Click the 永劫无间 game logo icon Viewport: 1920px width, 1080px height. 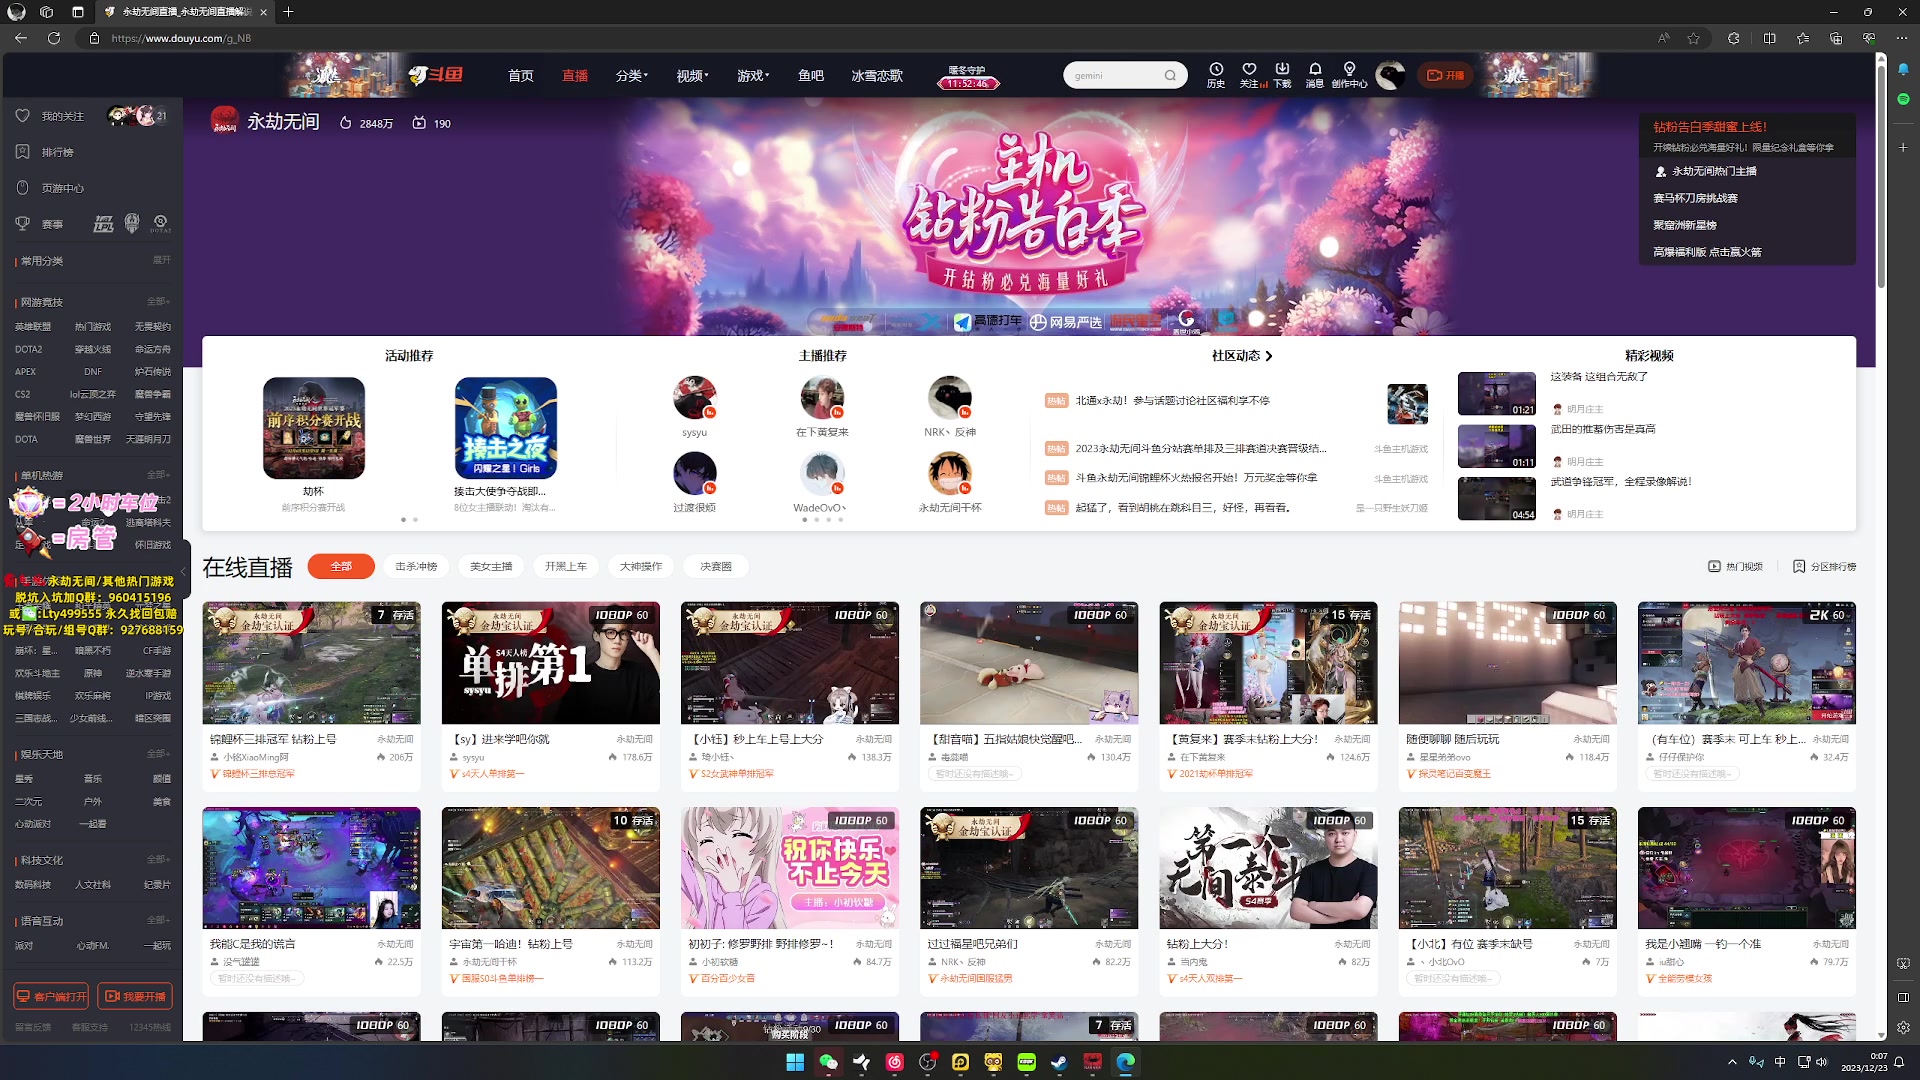(x=224, y=121)
